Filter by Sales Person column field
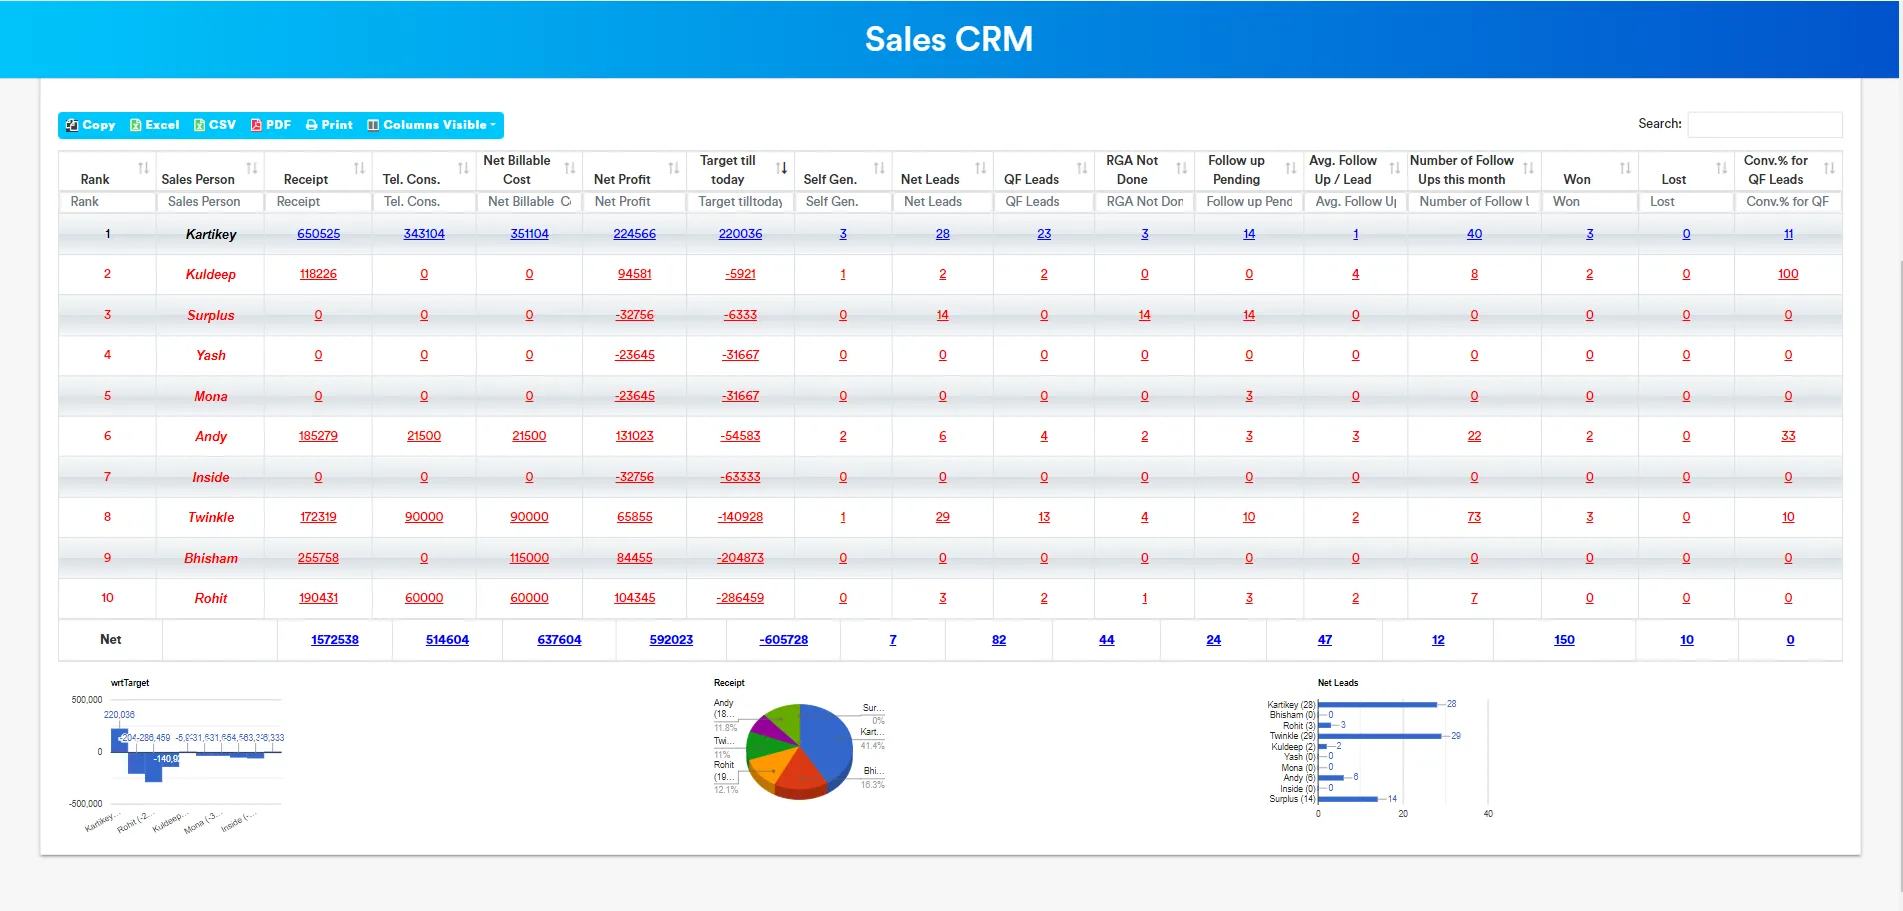 pyautogui.click(x=210, y=202)
